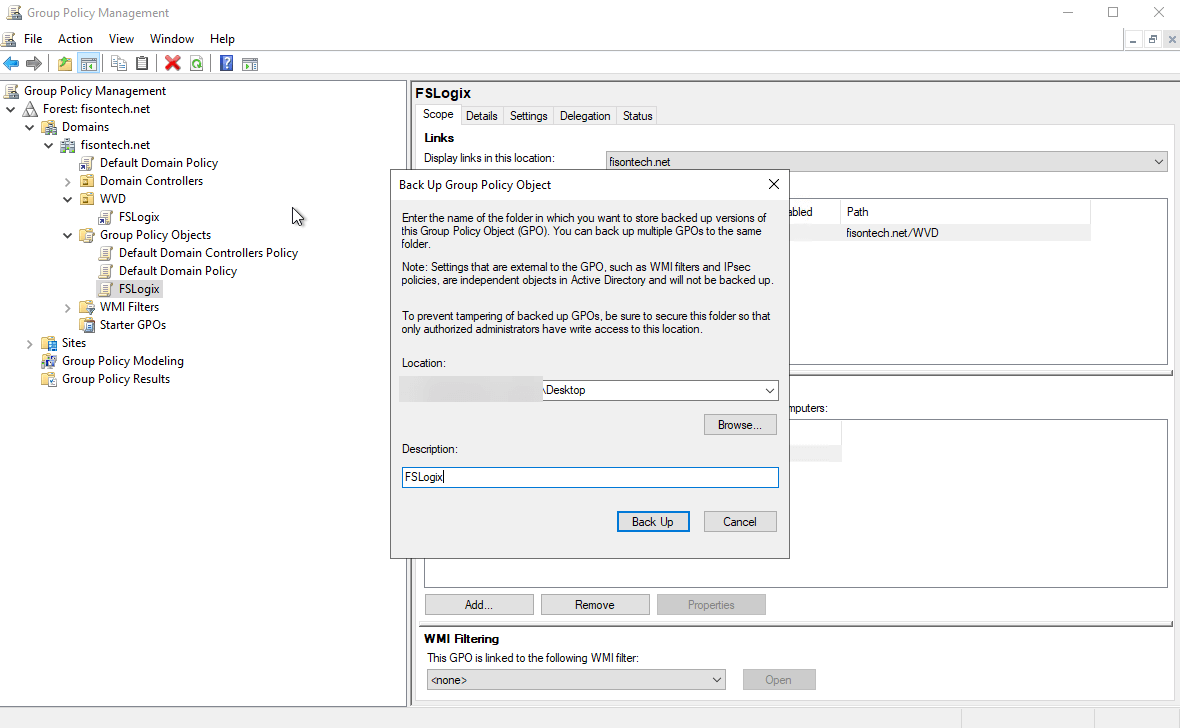Collapse the fisontech.net domain node
Image resolution: width=1180 pixels, height=728 pixels.
[49, 145]
